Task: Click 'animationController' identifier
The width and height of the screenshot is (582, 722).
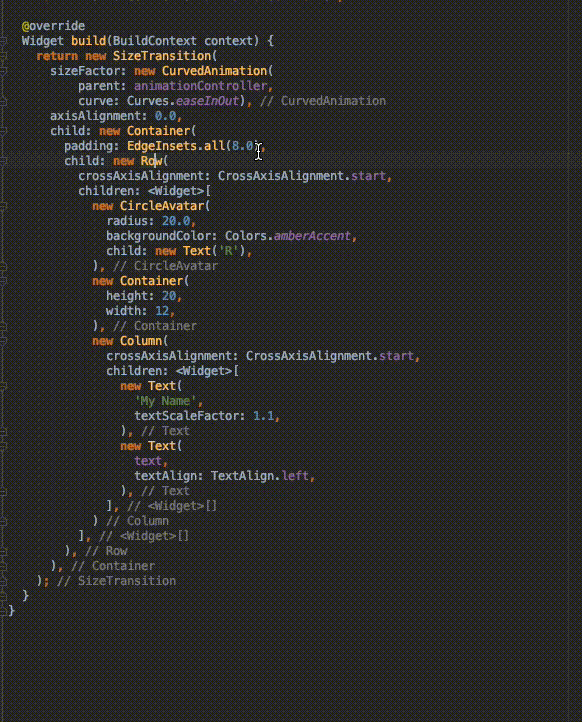Action: click(201, 86)
